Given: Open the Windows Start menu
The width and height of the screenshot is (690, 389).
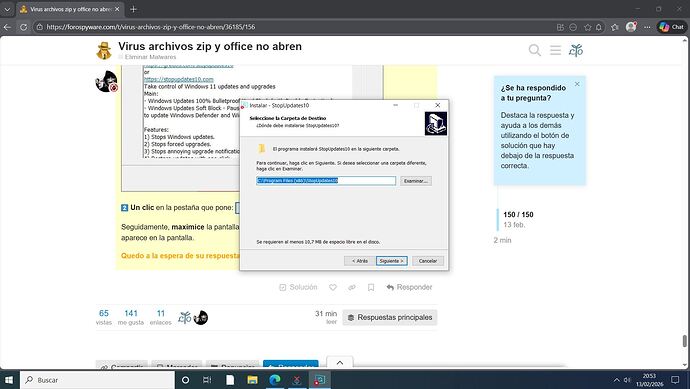Looking at the screenshot, I should click(x=9, y=380).
